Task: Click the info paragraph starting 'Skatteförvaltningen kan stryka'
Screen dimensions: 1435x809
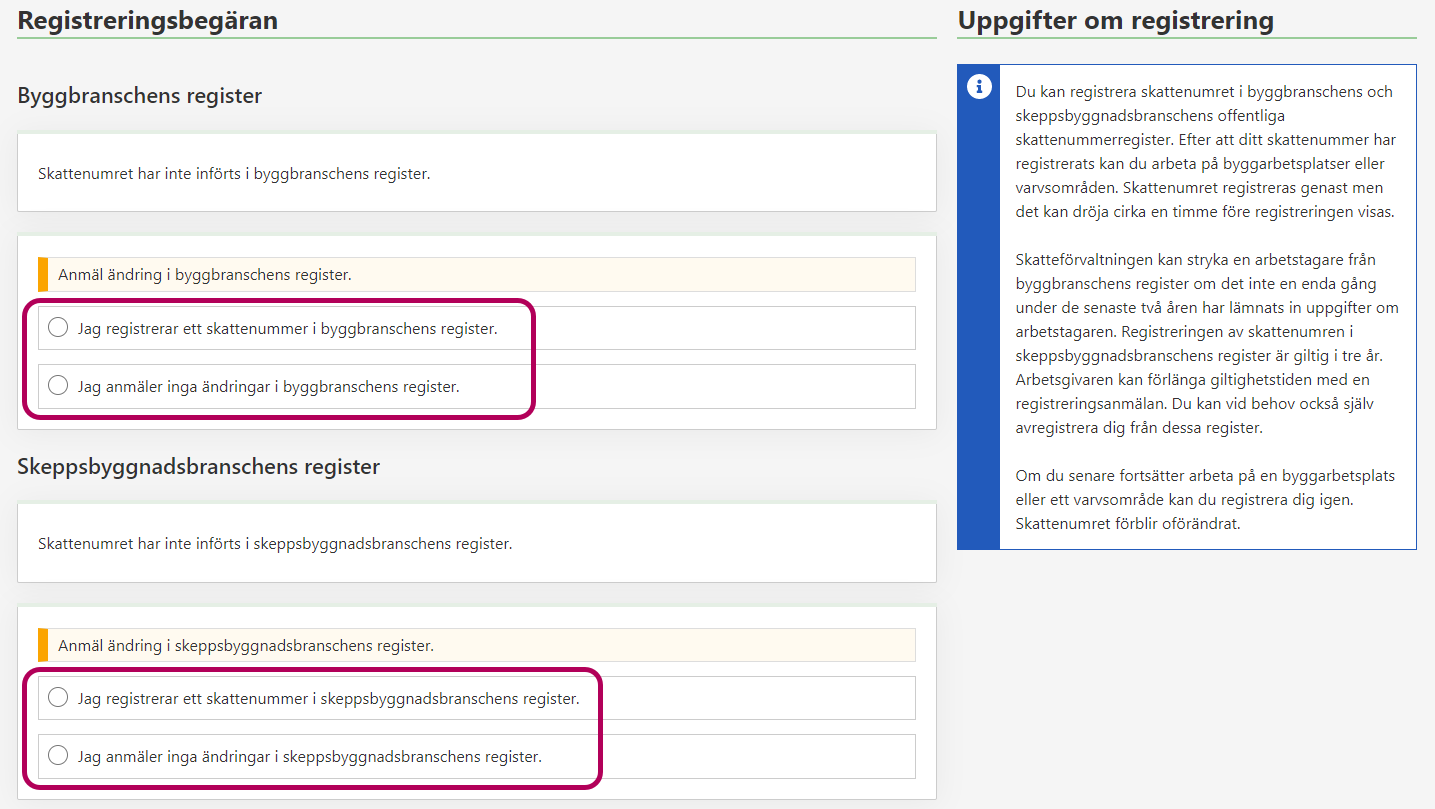Action: pyautogui.click(x=1204, y=343)
